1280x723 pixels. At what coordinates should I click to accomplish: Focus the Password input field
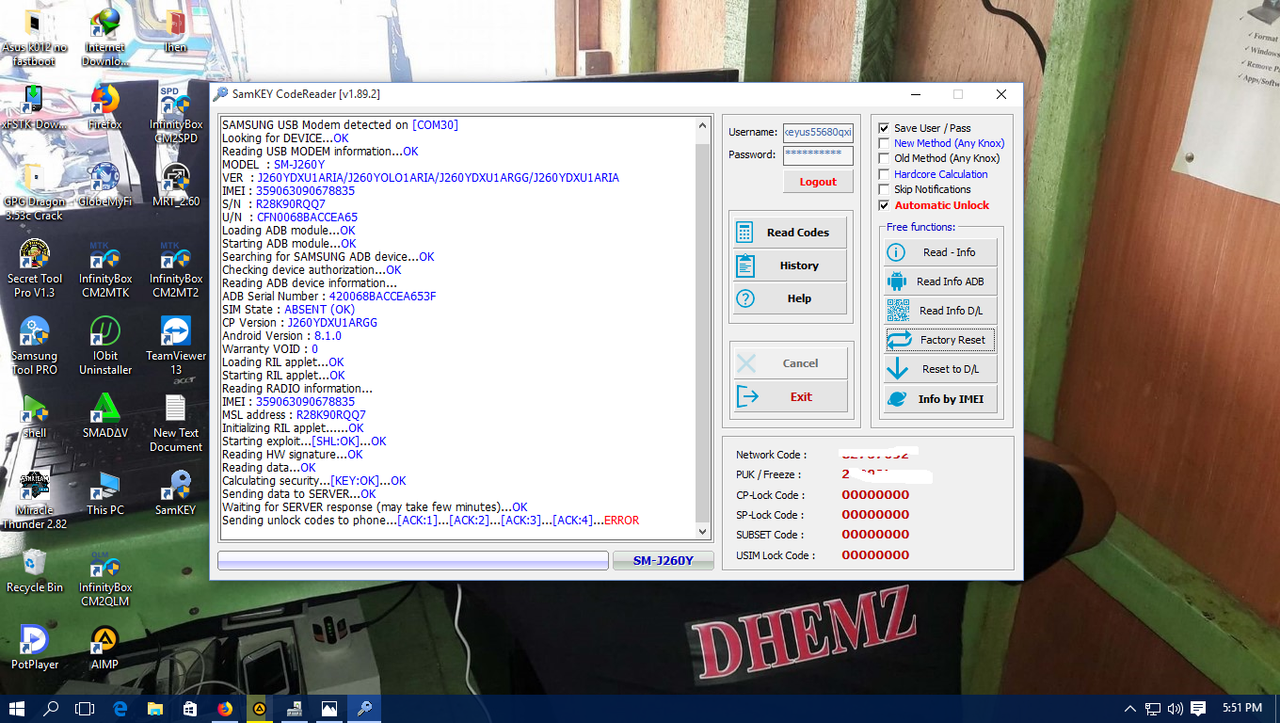(818, 155)
